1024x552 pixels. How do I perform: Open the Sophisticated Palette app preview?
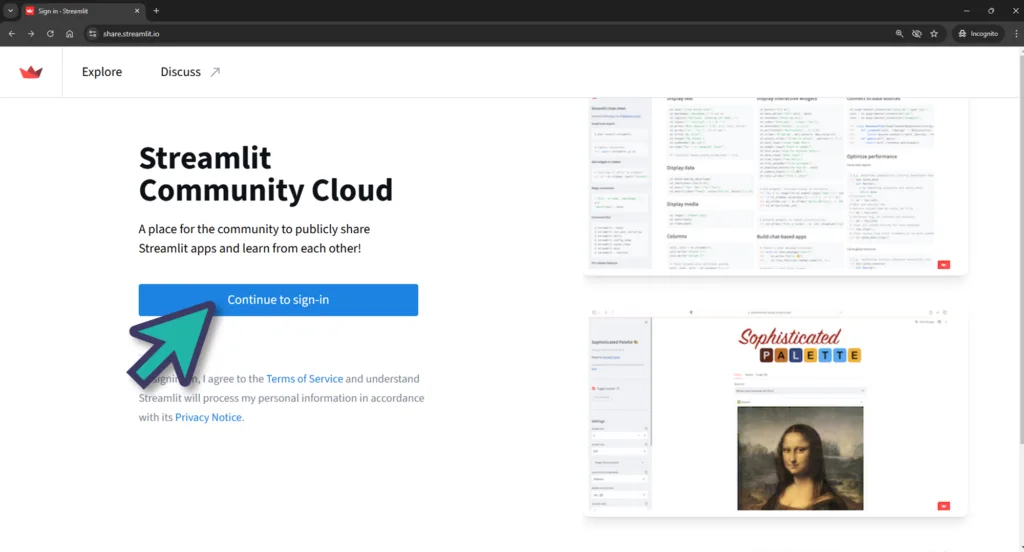click(775, 415)
